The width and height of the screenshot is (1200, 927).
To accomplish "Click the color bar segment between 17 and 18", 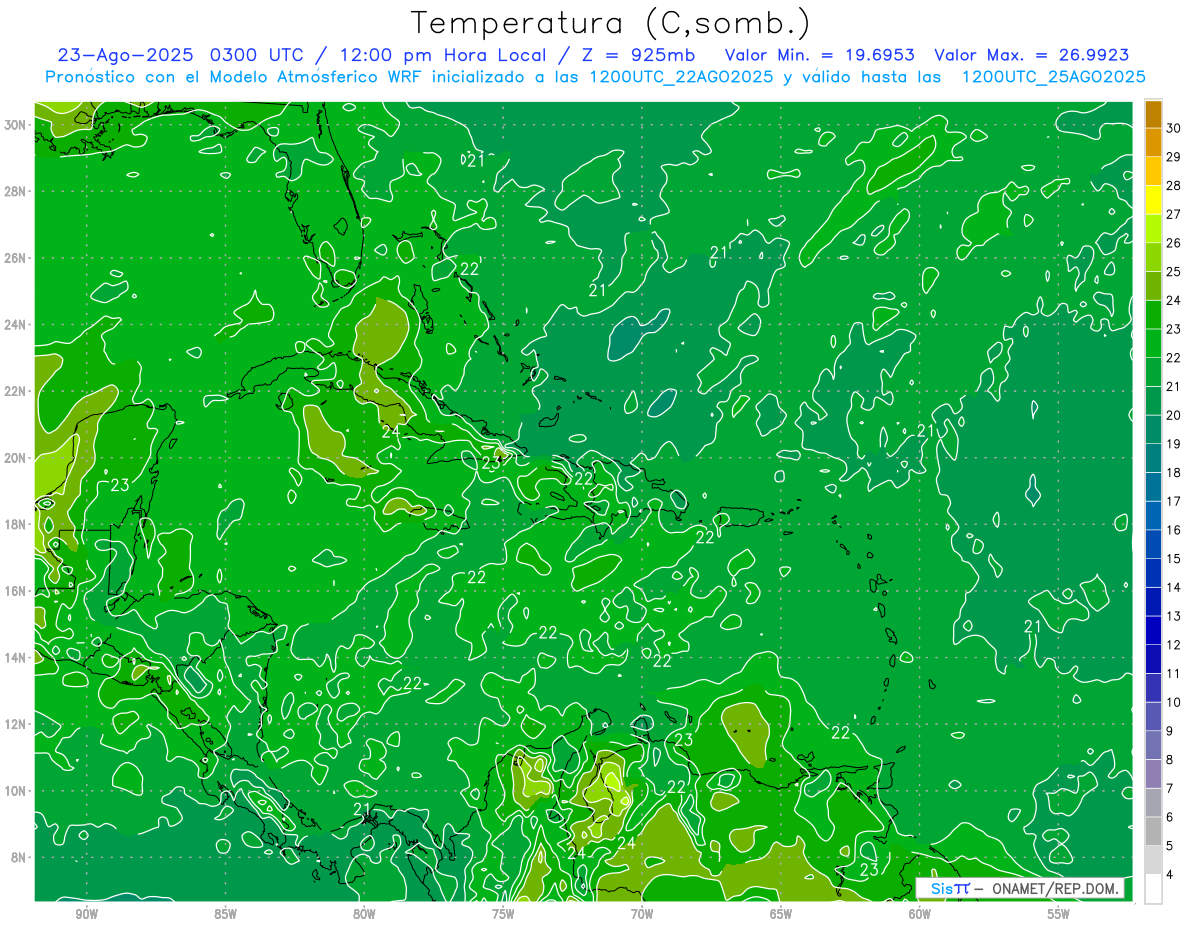I will pos(1153,487).
